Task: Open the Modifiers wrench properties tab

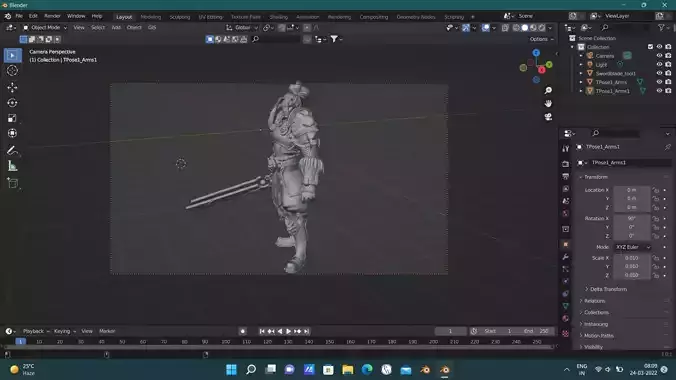Action: [x=566, y=257]
